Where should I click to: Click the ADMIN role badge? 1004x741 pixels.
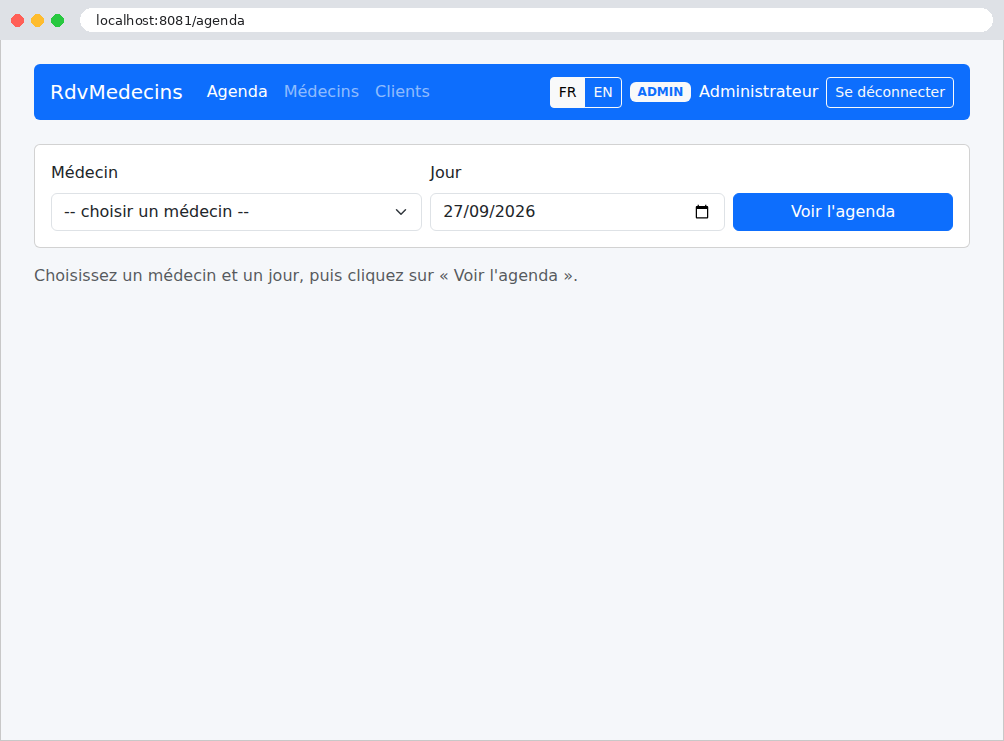pyautogui.click(x=660, y=92)
